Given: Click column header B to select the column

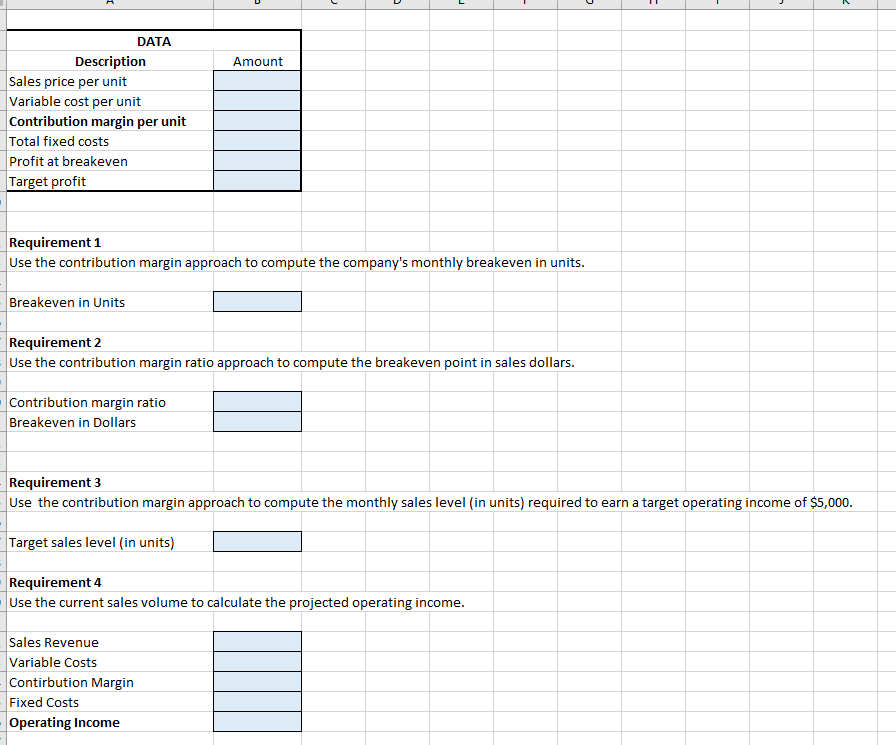Looking at the screenshot, I should [256, 4].
